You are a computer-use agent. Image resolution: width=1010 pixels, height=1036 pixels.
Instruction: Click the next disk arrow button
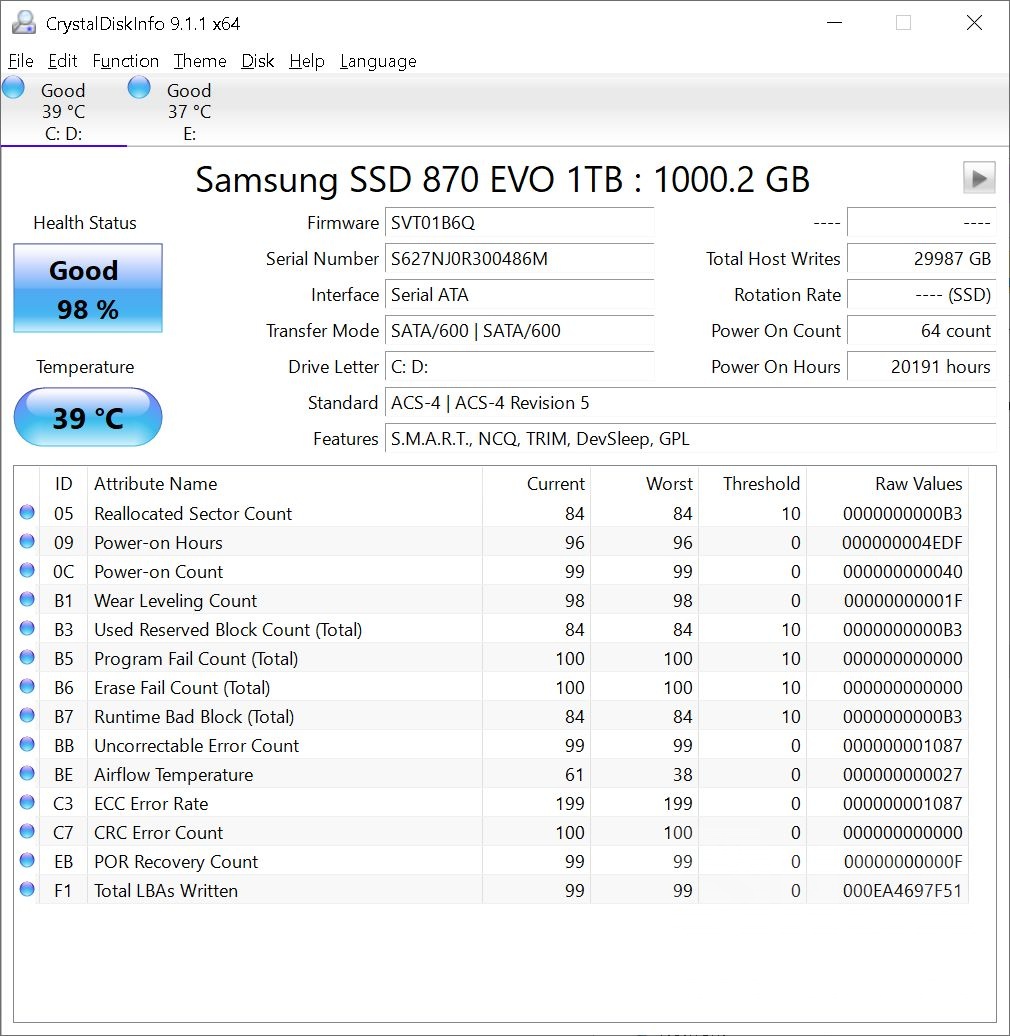[978, 178]
